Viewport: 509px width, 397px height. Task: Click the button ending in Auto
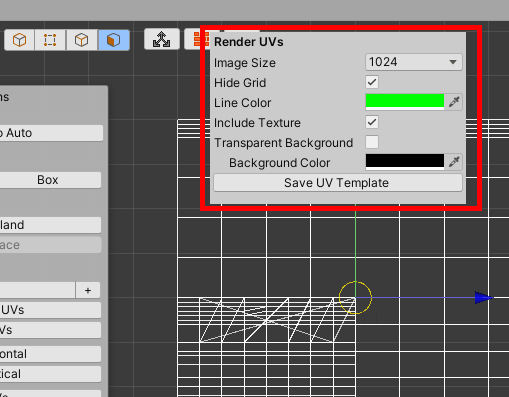[50, 133]
